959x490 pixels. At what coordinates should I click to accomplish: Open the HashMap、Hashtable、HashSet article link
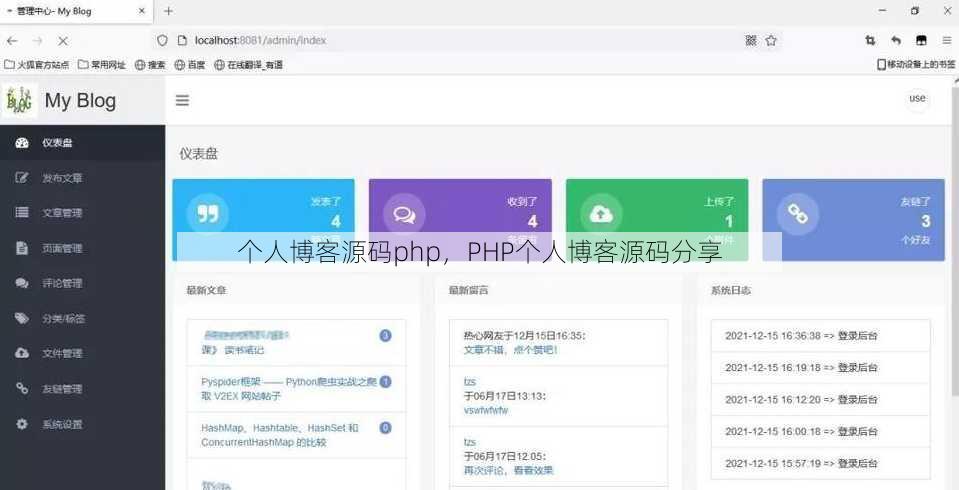coord(280,435)
